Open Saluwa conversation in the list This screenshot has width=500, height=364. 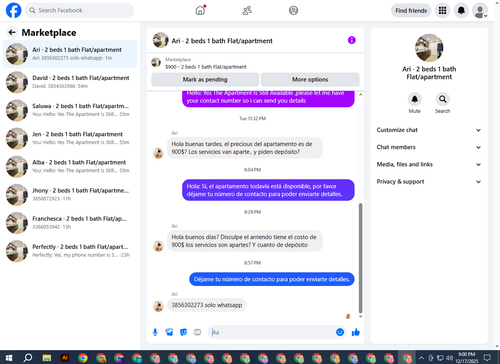point(70,110)
